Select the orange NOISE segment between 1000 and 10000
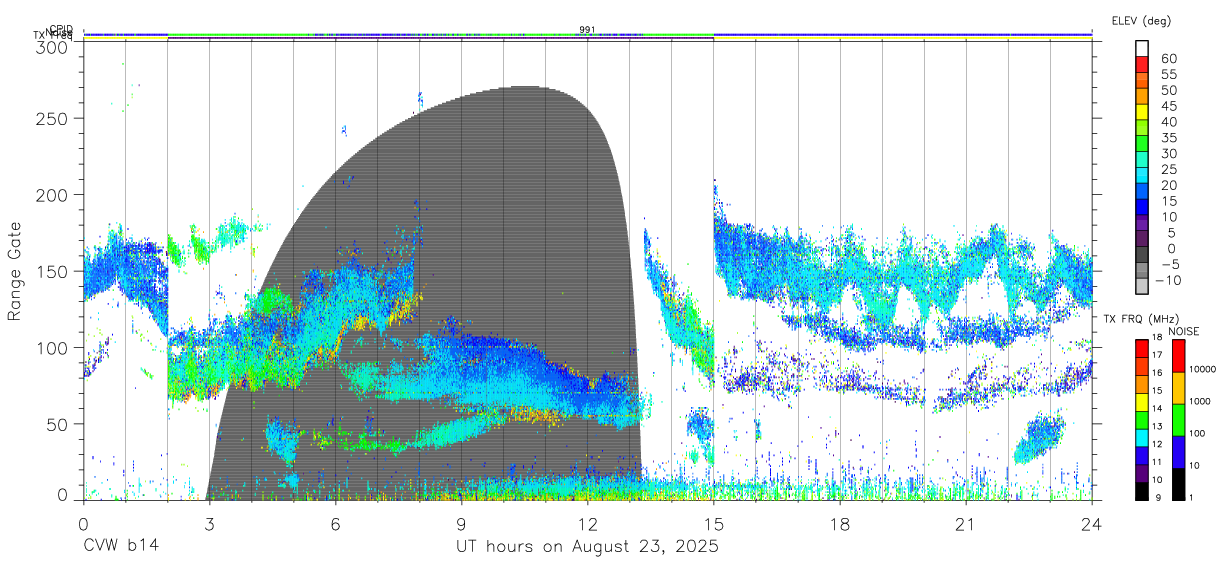1228x567 pixels. [x=1178, y=388]
